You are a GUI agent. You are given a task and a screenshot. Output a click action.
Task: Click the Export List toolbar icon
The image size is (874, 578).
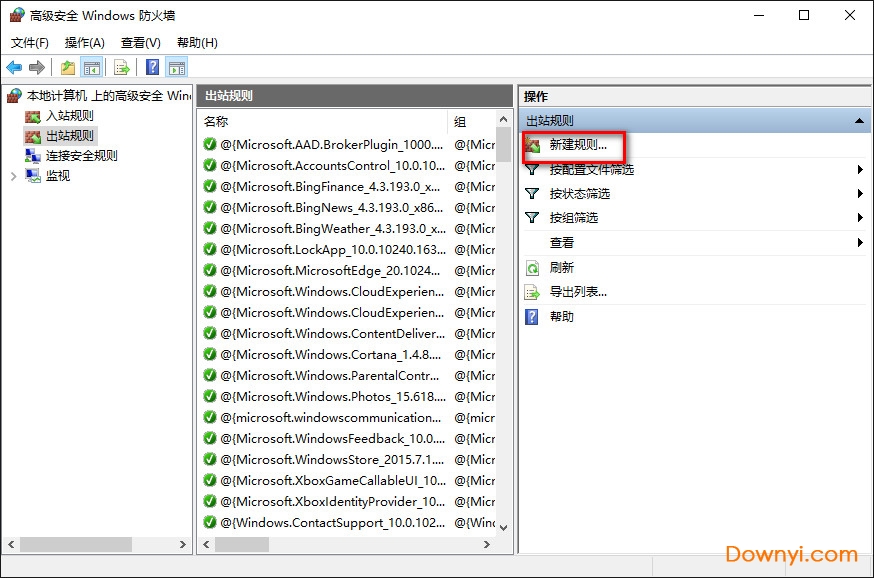(x=122, y=67)
